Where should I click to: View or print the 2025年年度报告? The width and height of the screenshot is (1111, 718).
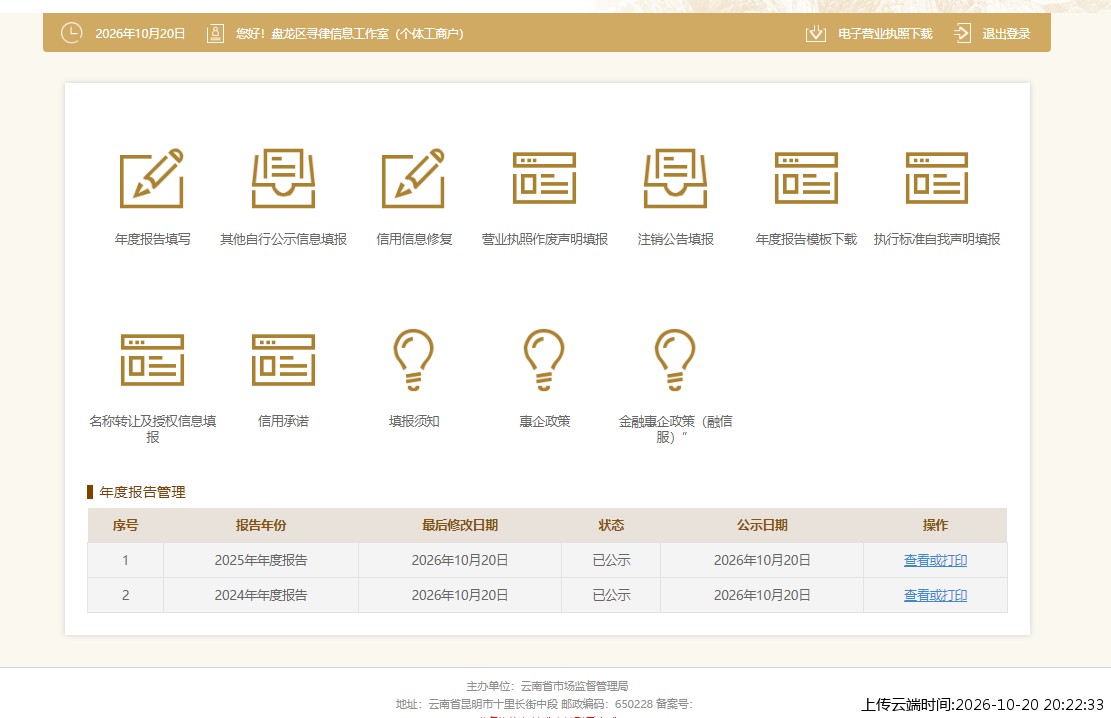[935, 561]
